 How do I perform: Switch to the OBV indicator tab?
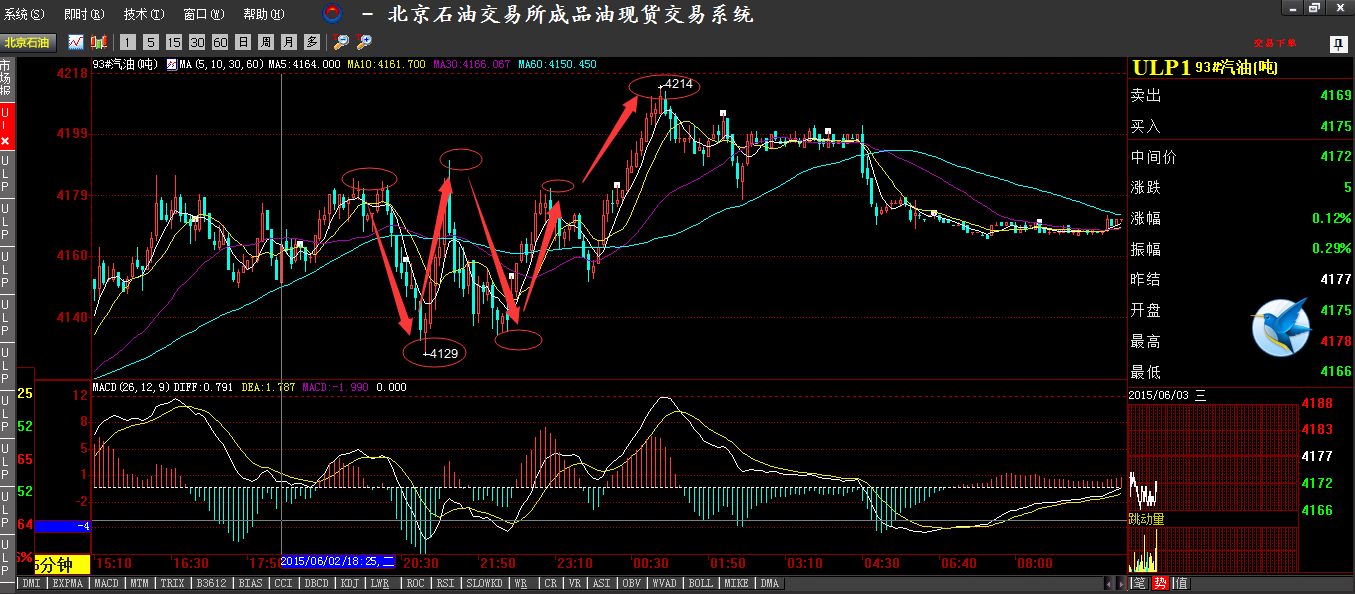tap(633, 583)
